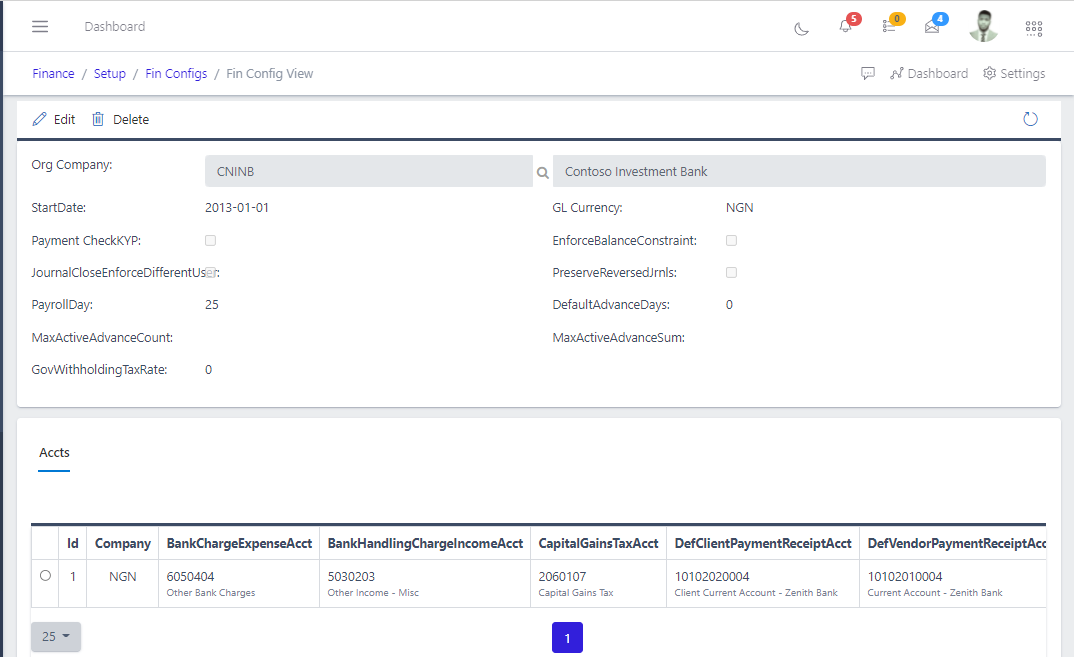Enable the Payment CheckKYP checkbox
This screenshot has width=1074, height=657.
pos(210,240)
